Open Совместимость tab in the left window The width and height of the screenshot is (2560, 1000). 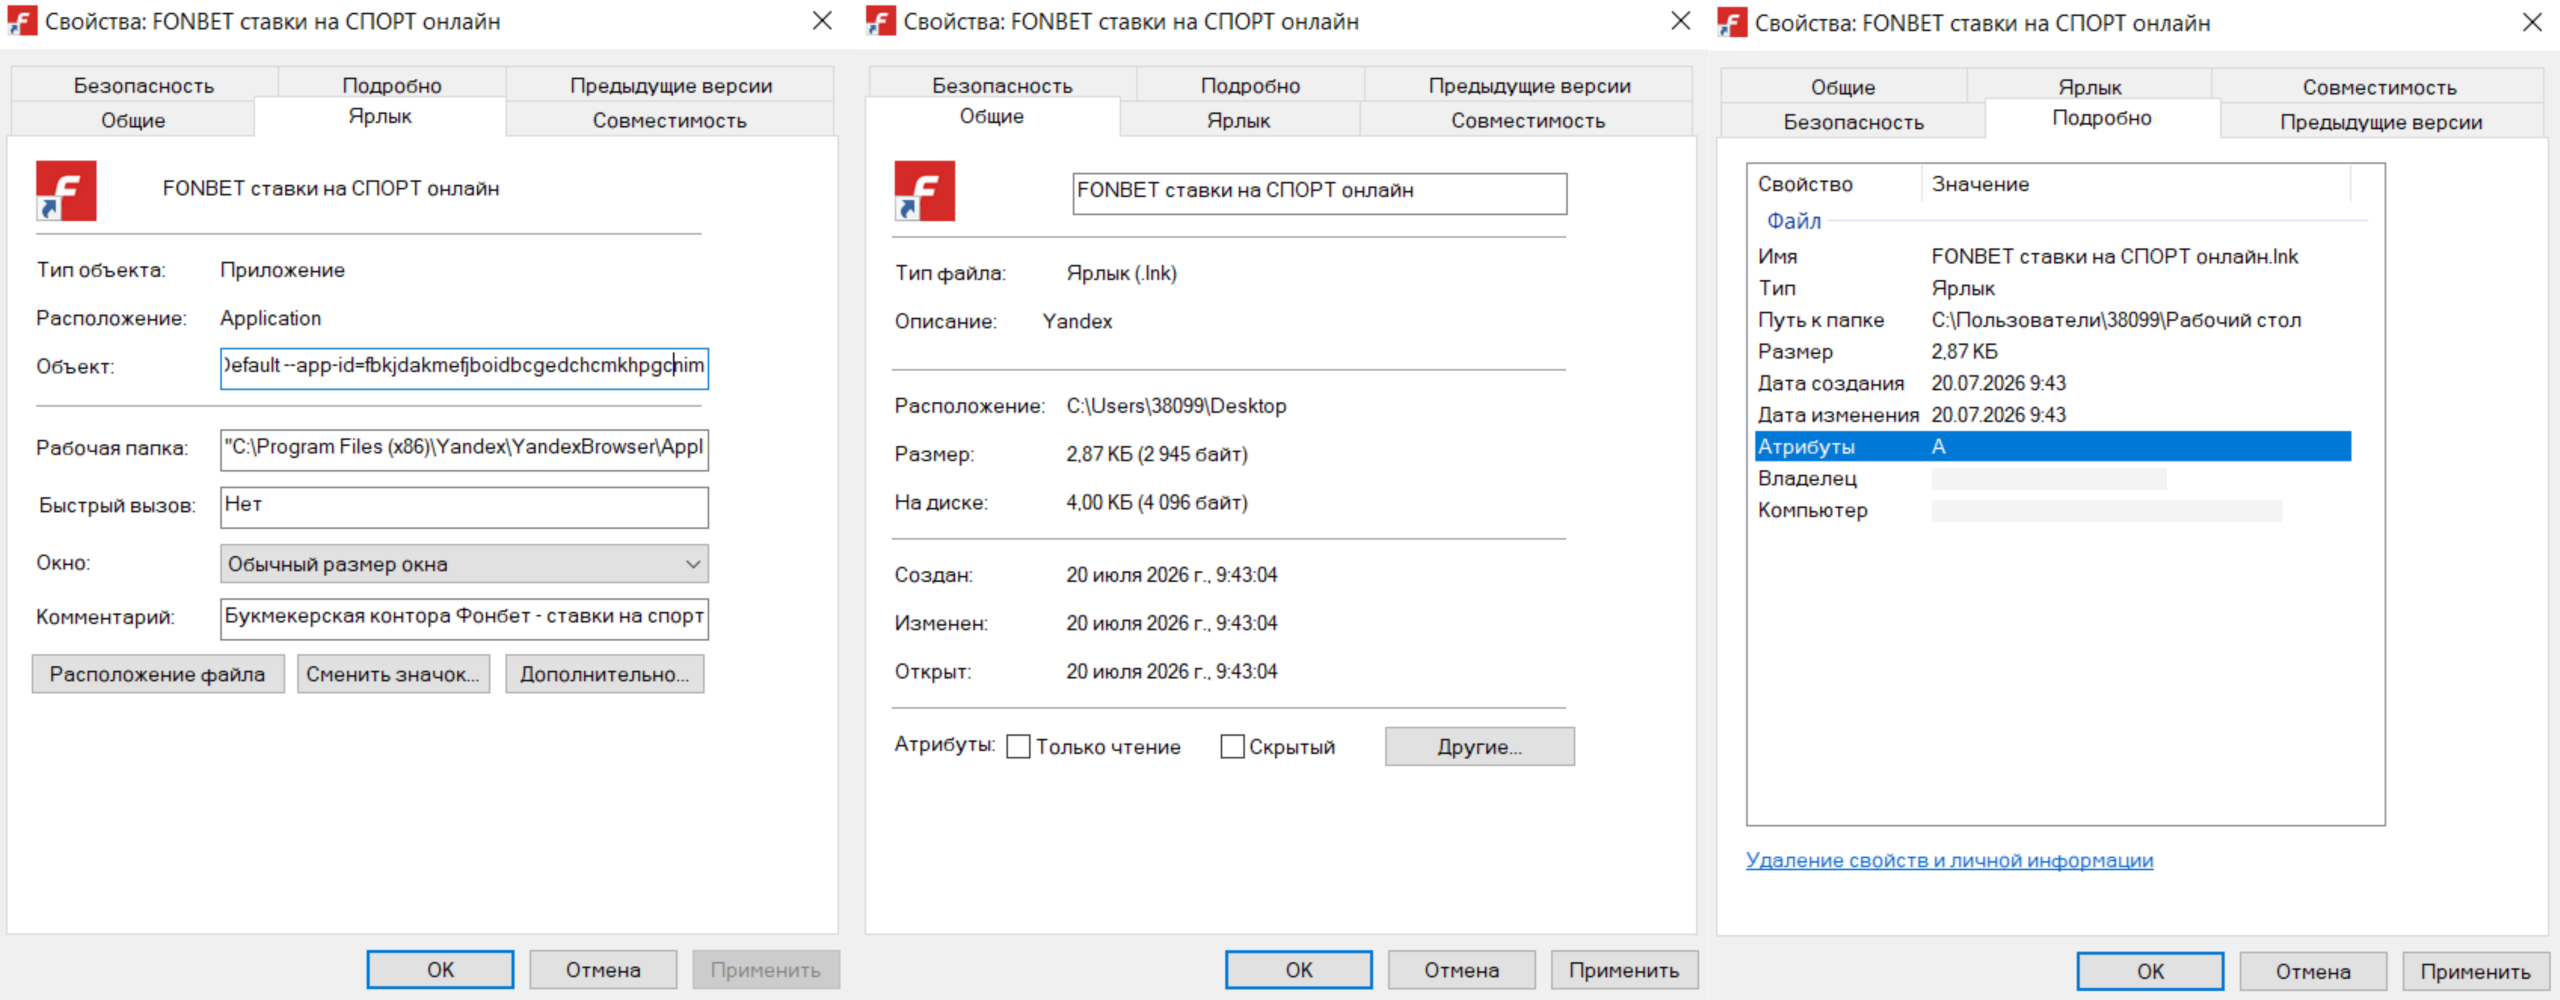(670, 120)
